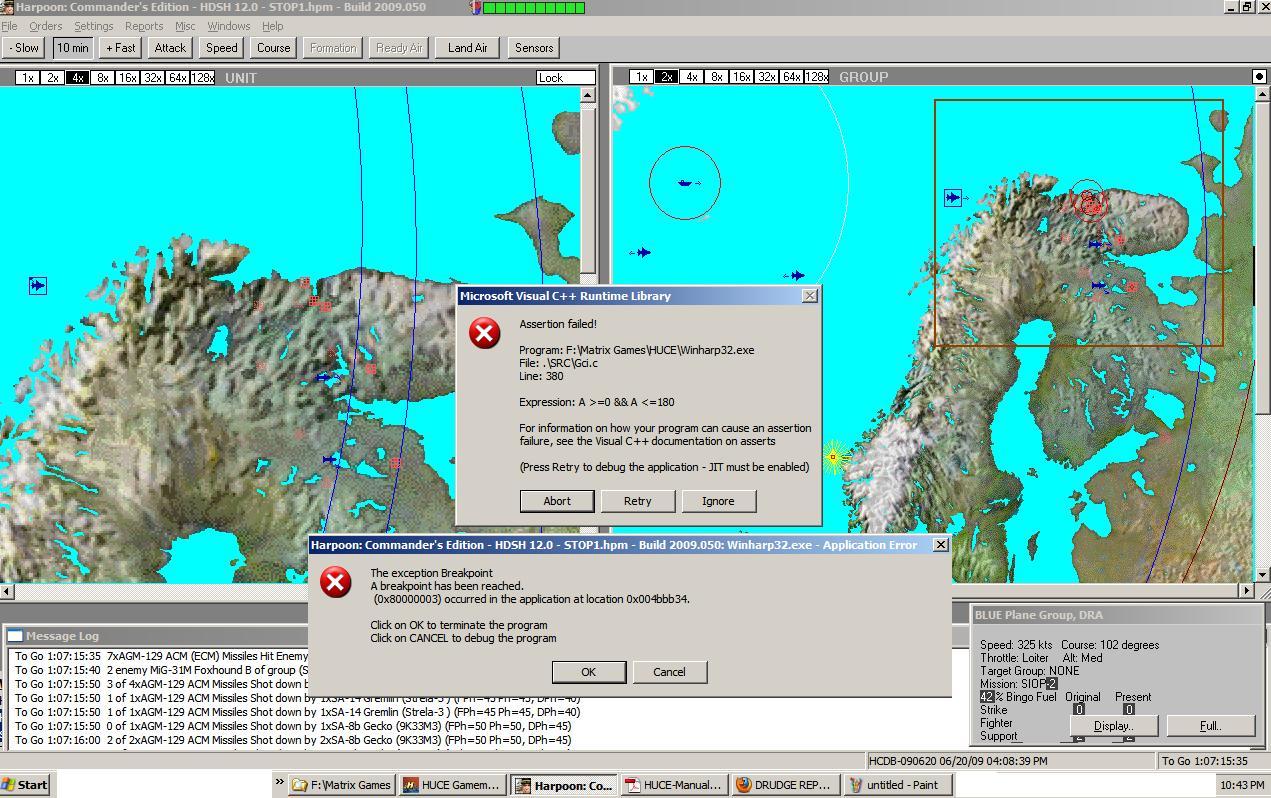1271x798 pixels.
Task: Open the Orders menu
Action: point(45,26)
